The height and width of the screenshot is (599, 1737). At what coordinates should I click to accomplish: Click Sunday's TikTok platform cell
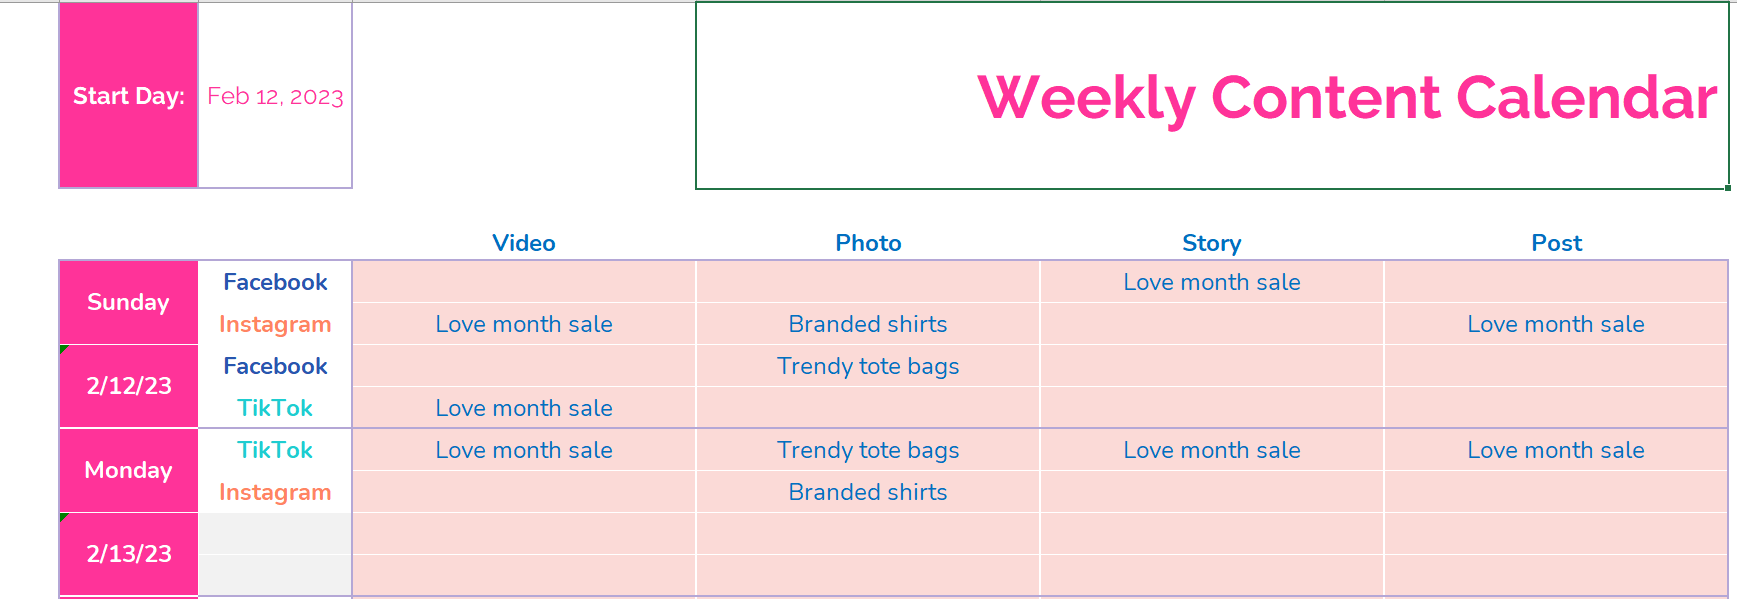point(275,408)
